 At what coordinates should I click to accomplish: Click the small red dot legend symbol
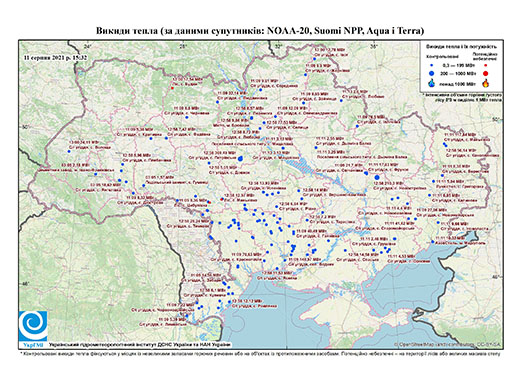[x=485, y=65]
